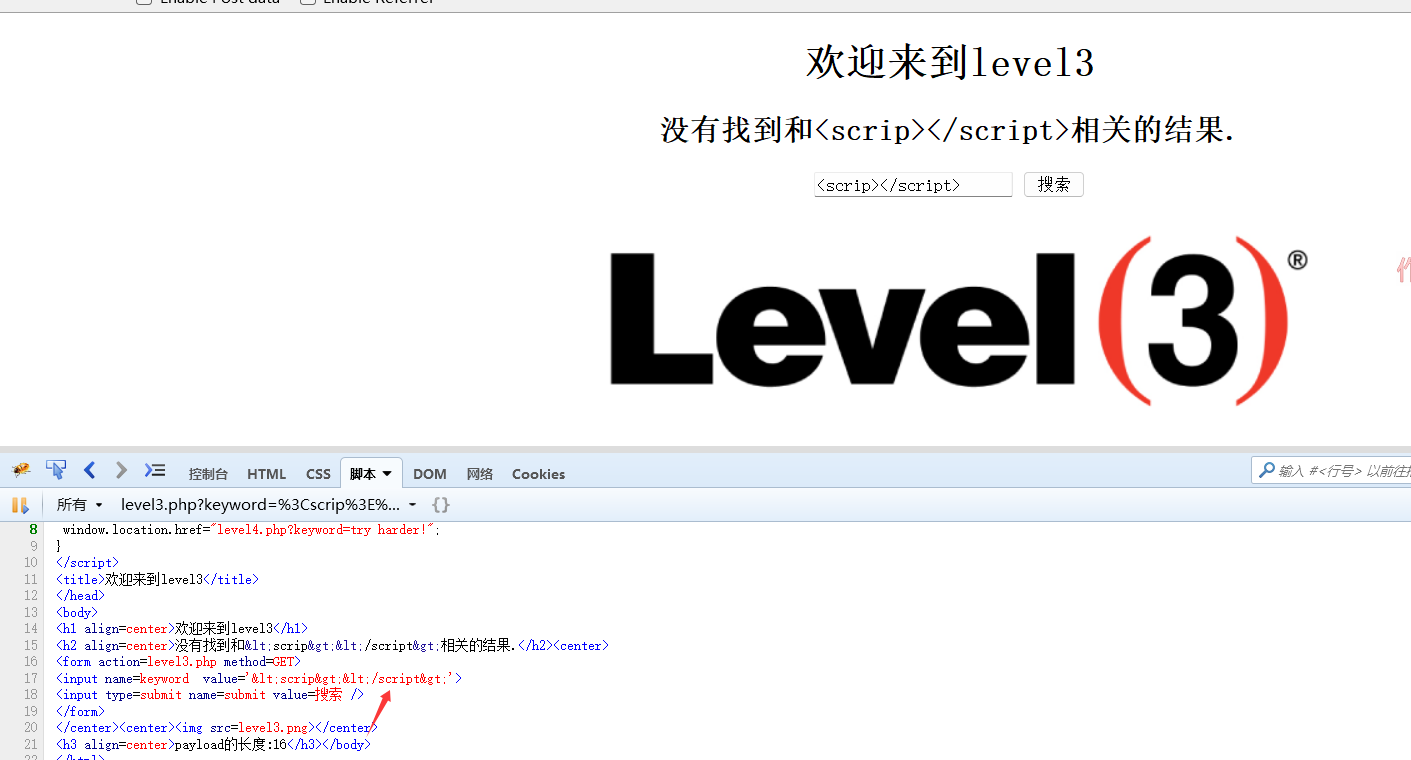The height and width of the screenshot is (760, 1411).
Task: Click the window.location.href code line
Action: point(251,530)
